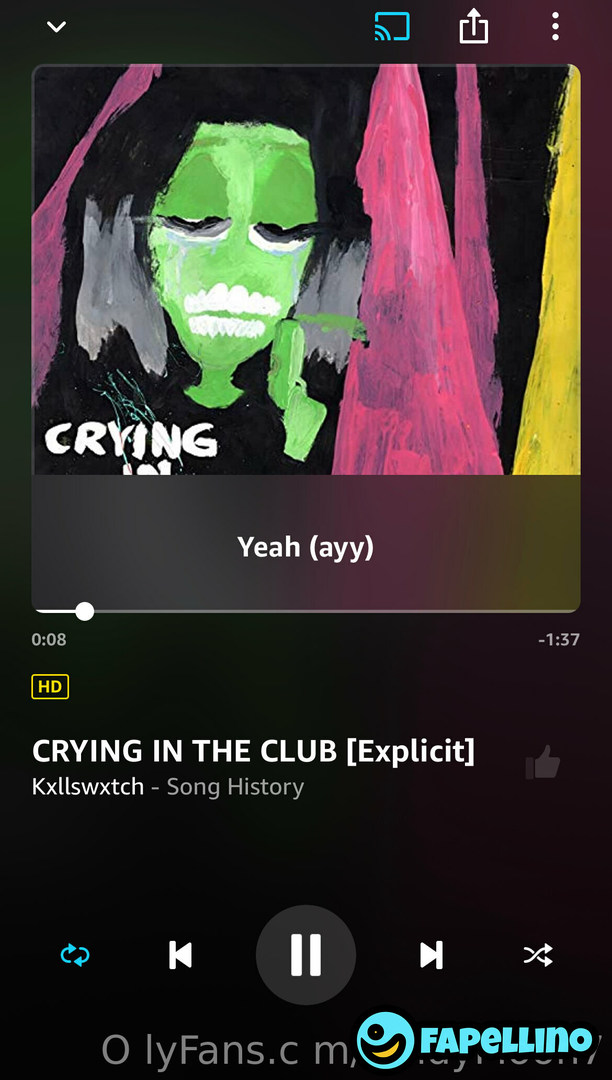Open the Song History link
Screen dimensions: 612x1080
tap(235, 787)
